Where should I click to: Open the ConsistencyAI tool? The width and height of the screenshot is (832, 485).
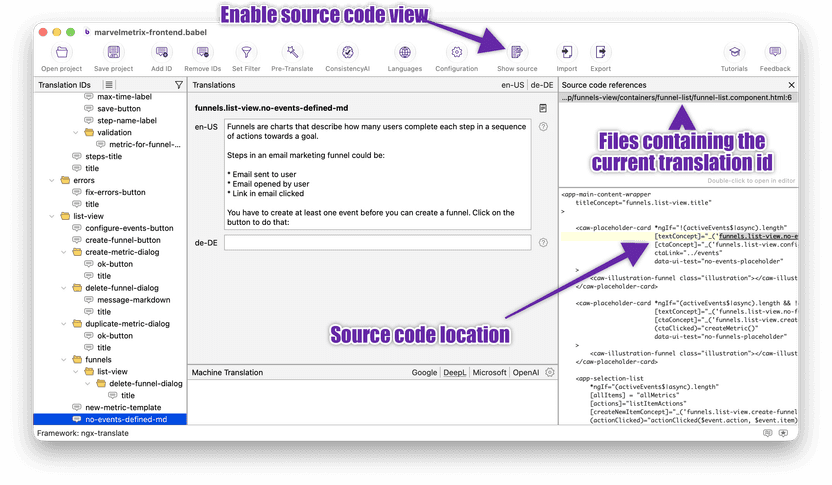click(x=348, y=53)
